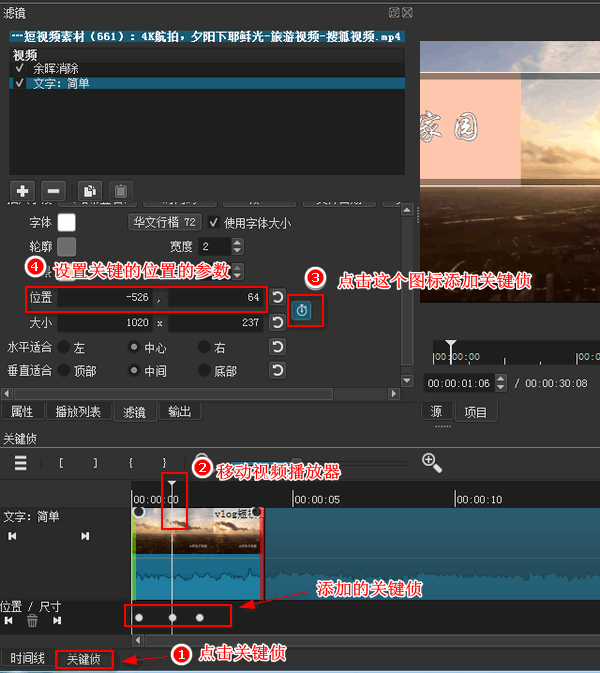Select horizontal fit 右 radio
This screenshot has height=673, width=600.
[204, 347]
